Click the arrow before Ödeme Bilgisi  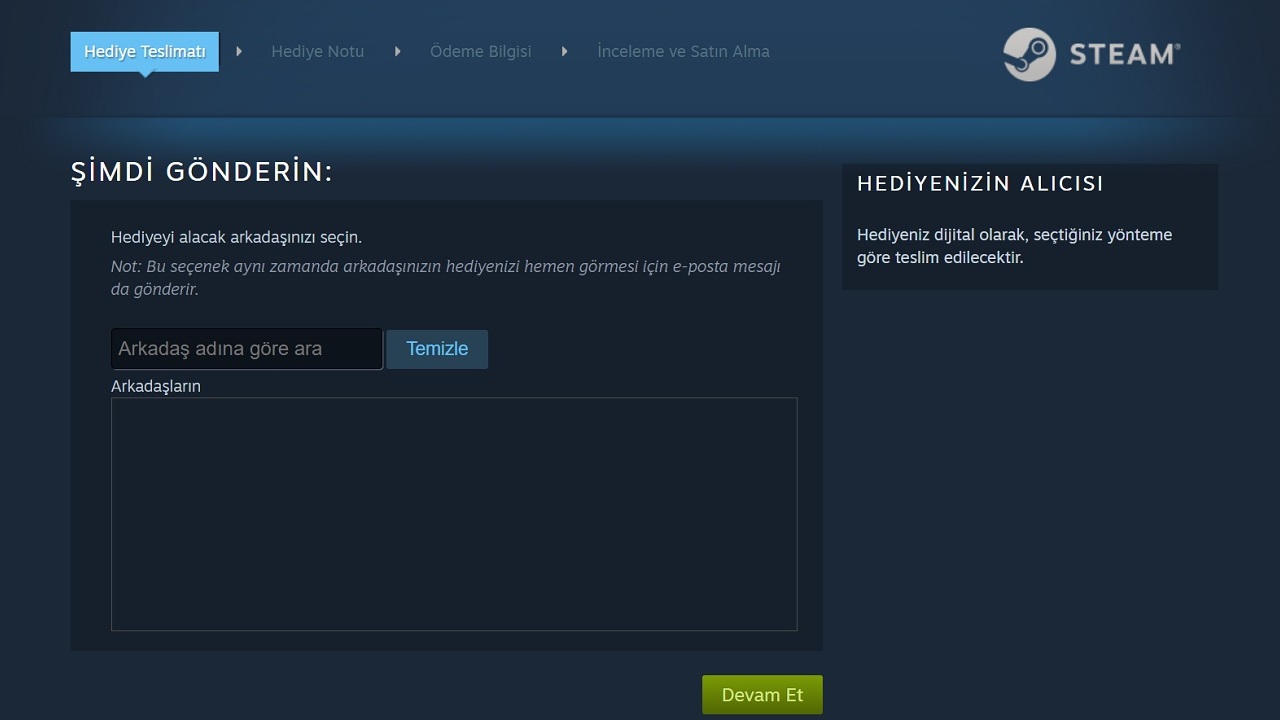point(397,50)
